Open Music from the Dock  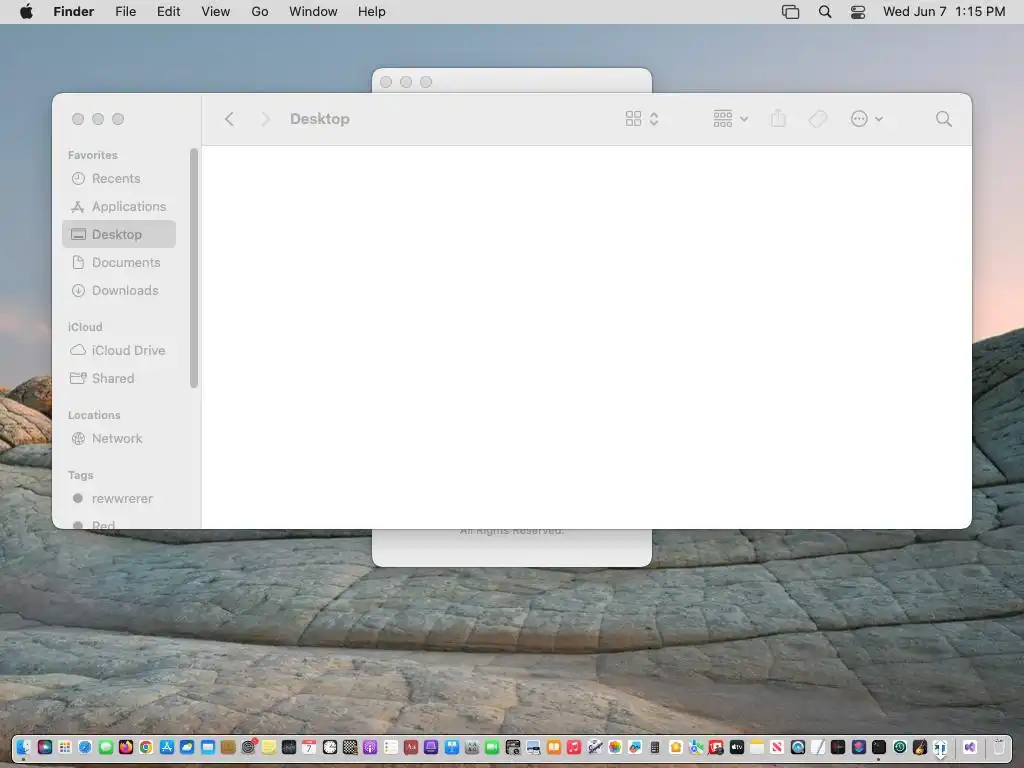(x=574, y=747)
